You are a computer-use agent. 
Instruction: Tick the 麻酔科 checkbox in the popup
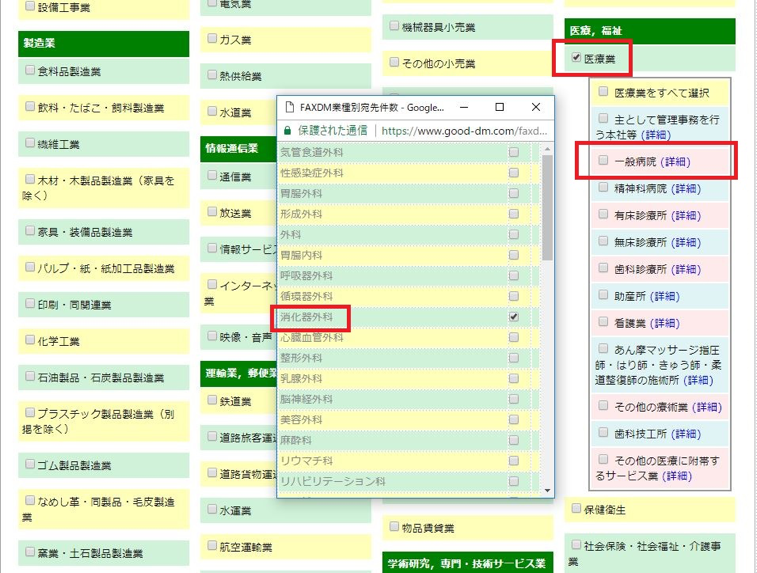click(x=514, y=439)
